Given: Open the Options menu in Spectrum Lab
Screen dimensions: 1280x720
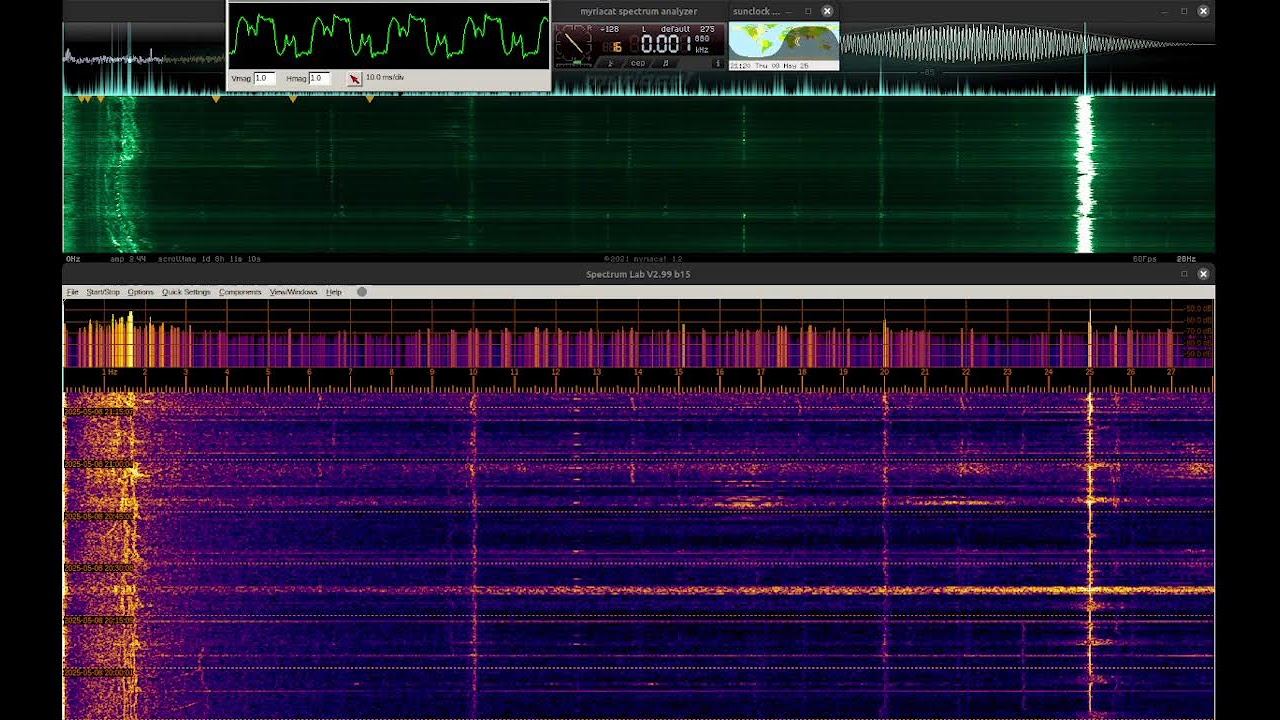Looking at the screenshot, I should pyautogui.click(x=141, y=292).
